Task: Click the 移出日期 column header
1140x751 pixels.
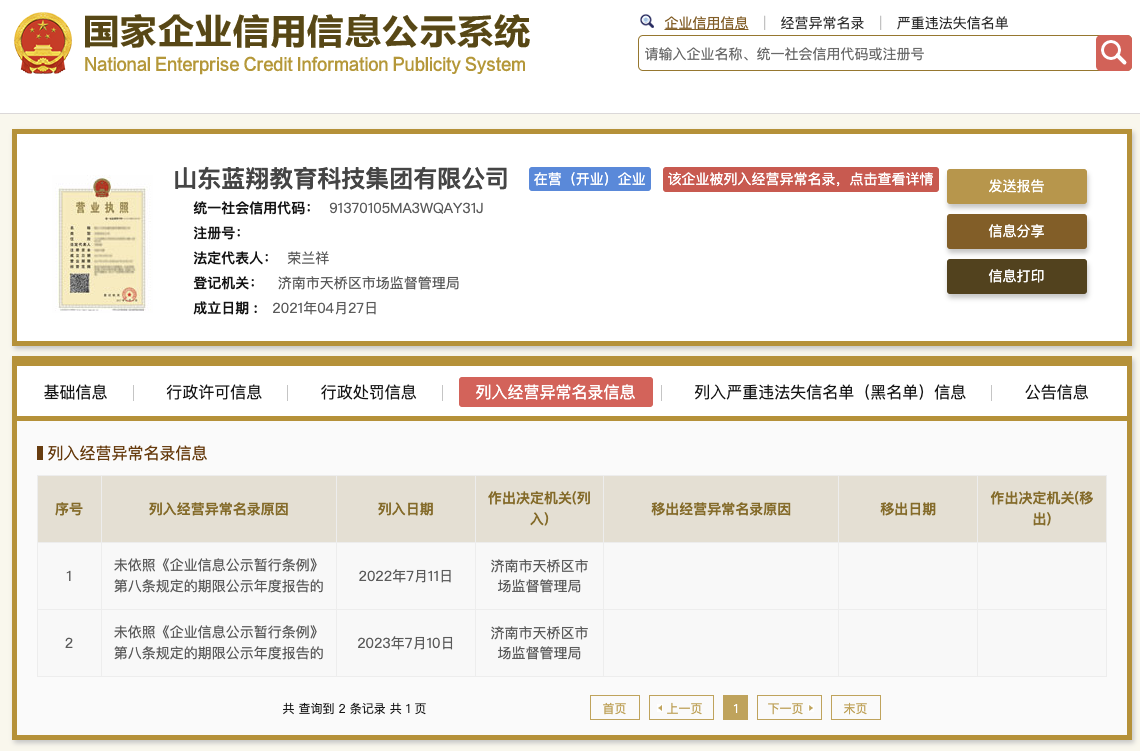Action: click(x=908, y=509)
